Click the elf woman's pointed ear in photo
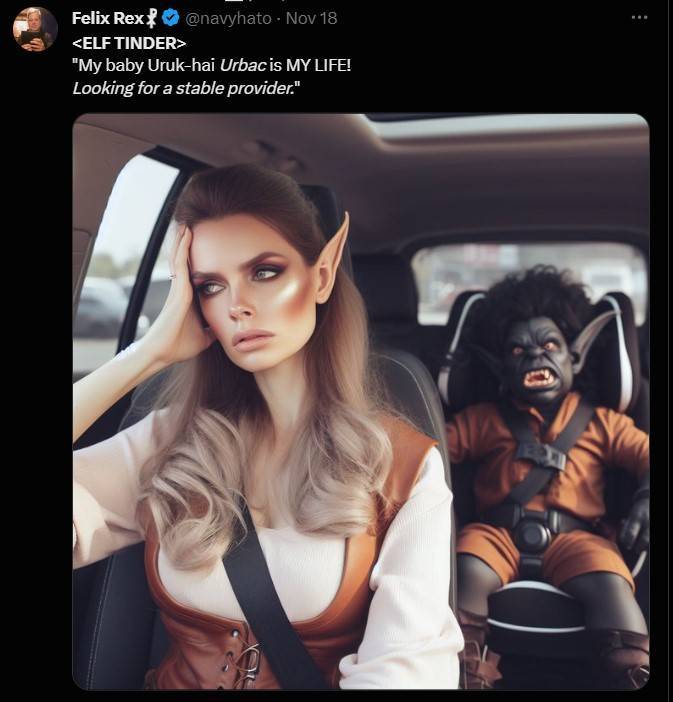673x702 pixels. pos(333,260)
